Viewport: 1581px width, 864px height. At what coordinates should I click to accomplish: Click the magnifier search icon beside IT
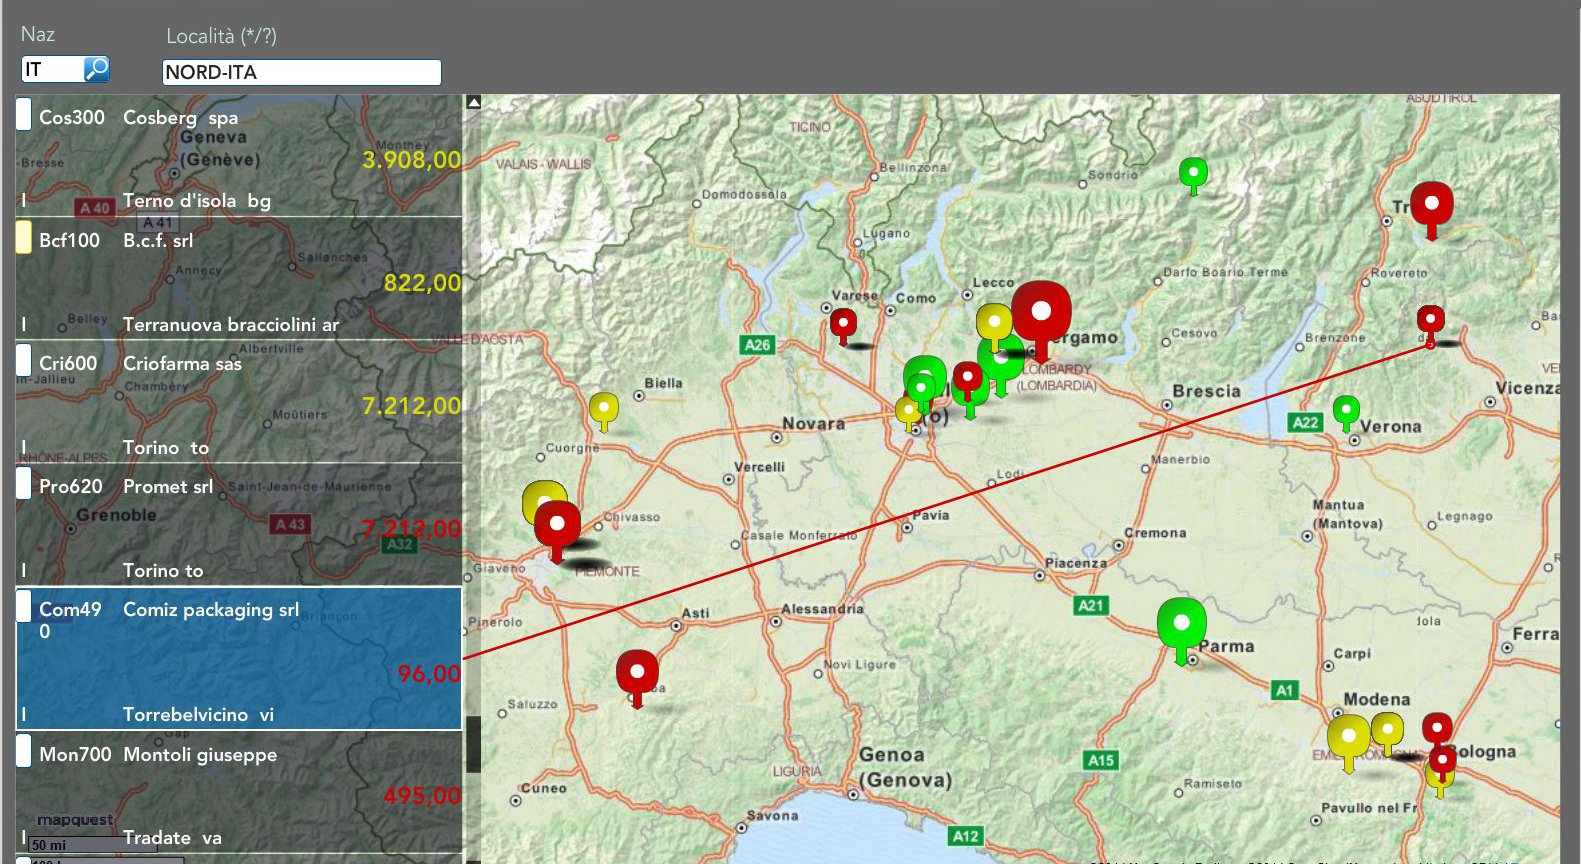96,69
